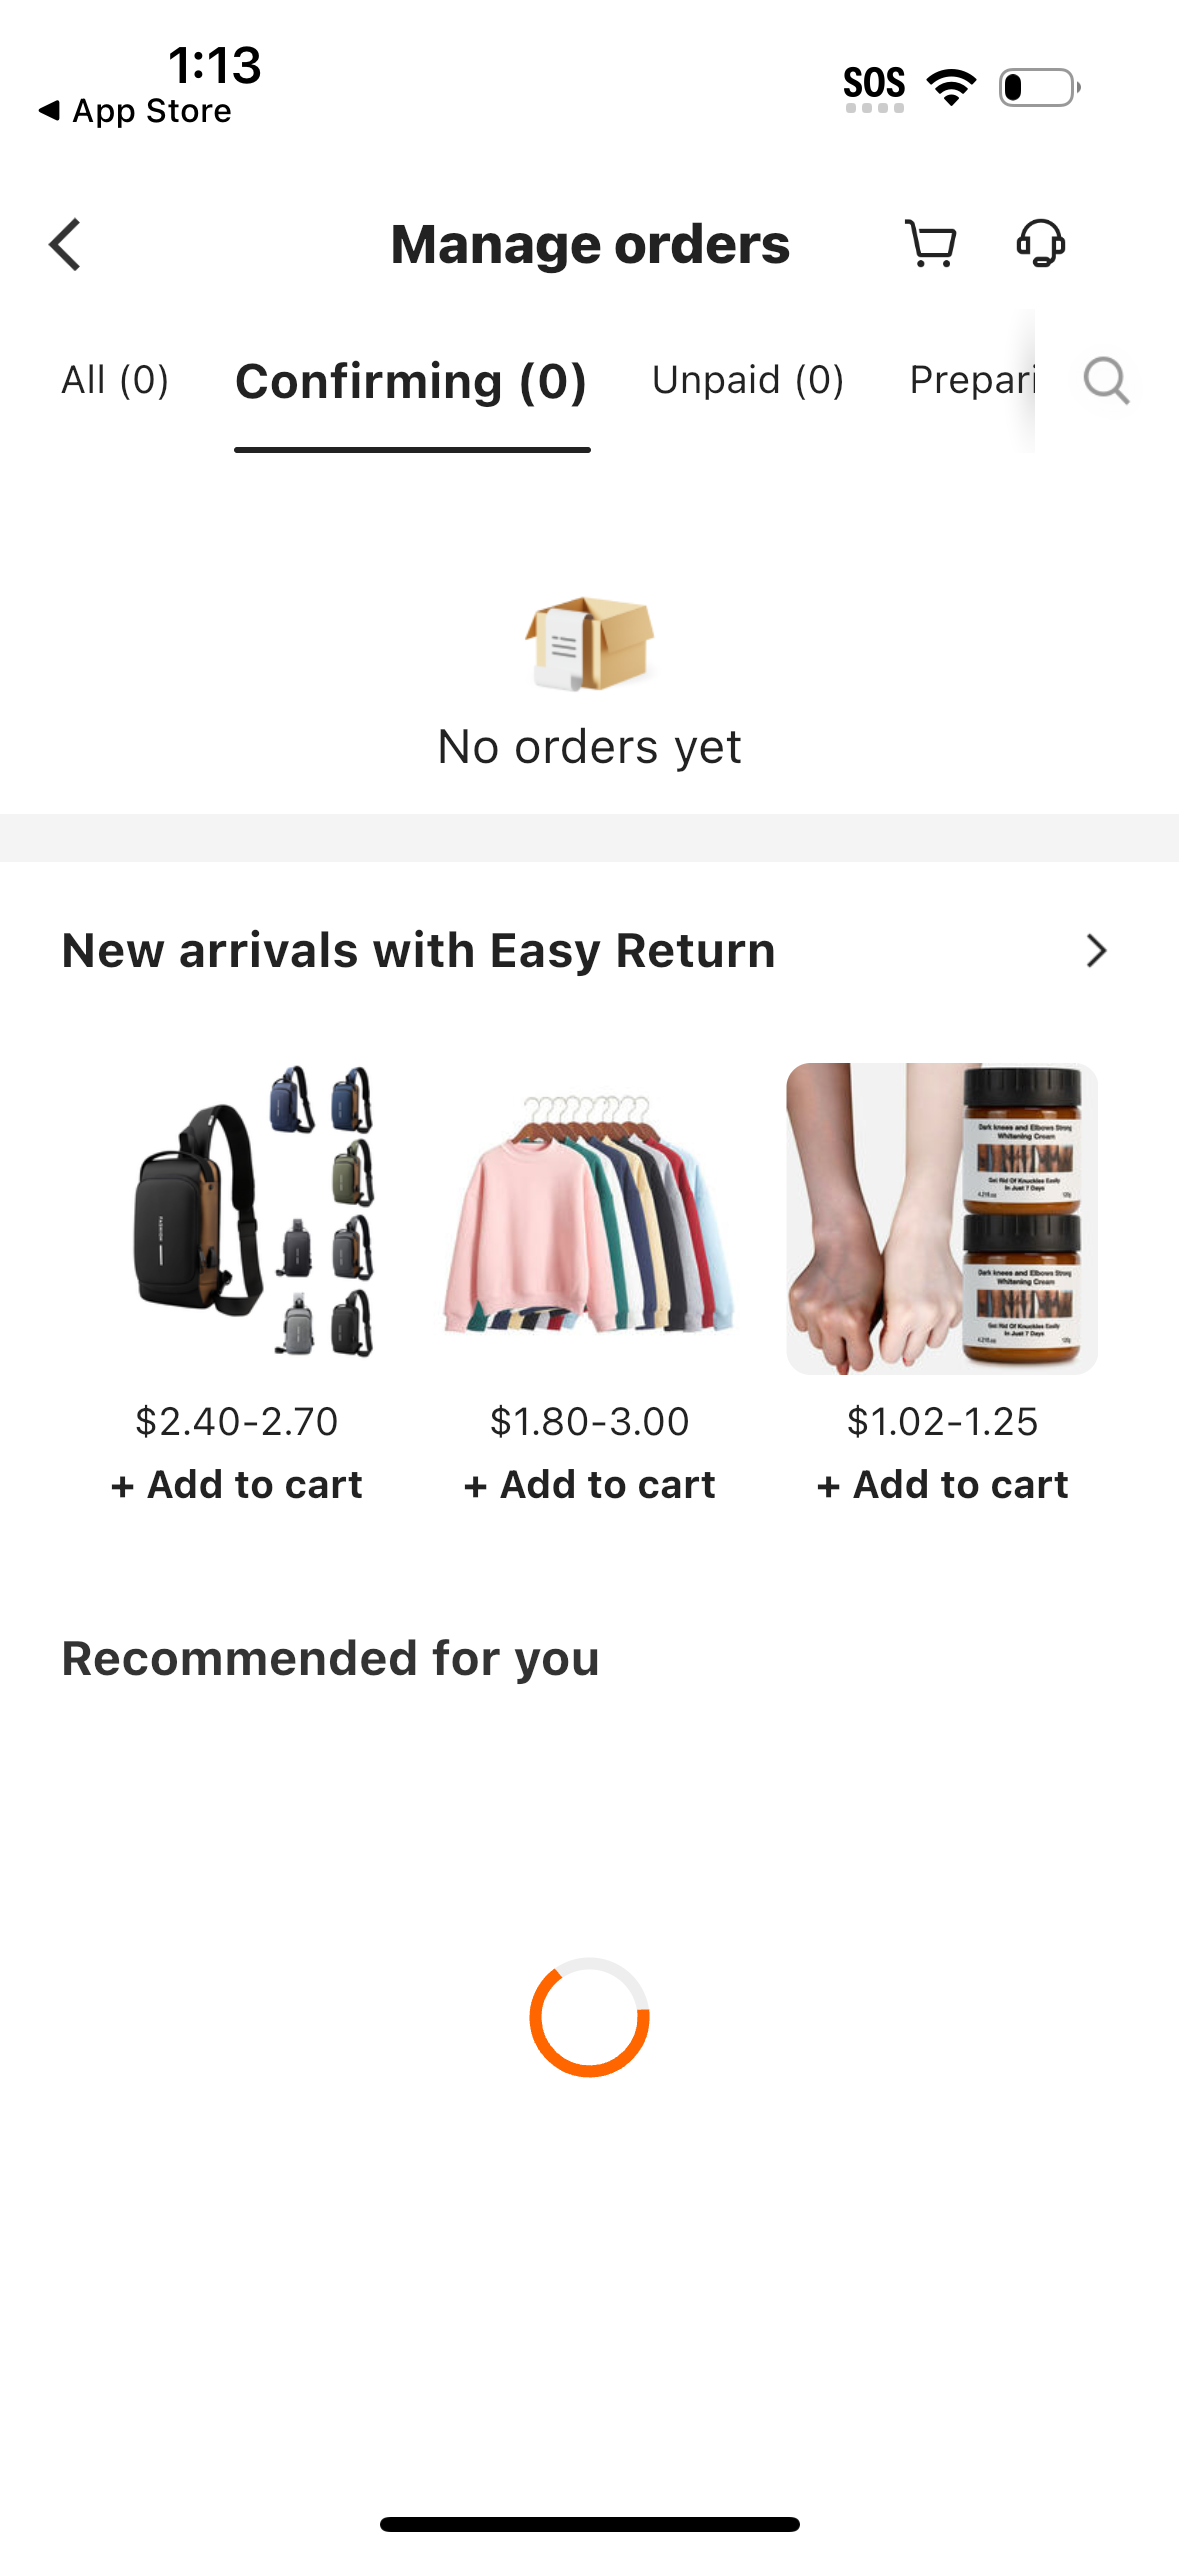Open the whitening cream product image
Image resolution: width=1179 pixels, height=2556 pixels.
click(x=941, y=1215)
